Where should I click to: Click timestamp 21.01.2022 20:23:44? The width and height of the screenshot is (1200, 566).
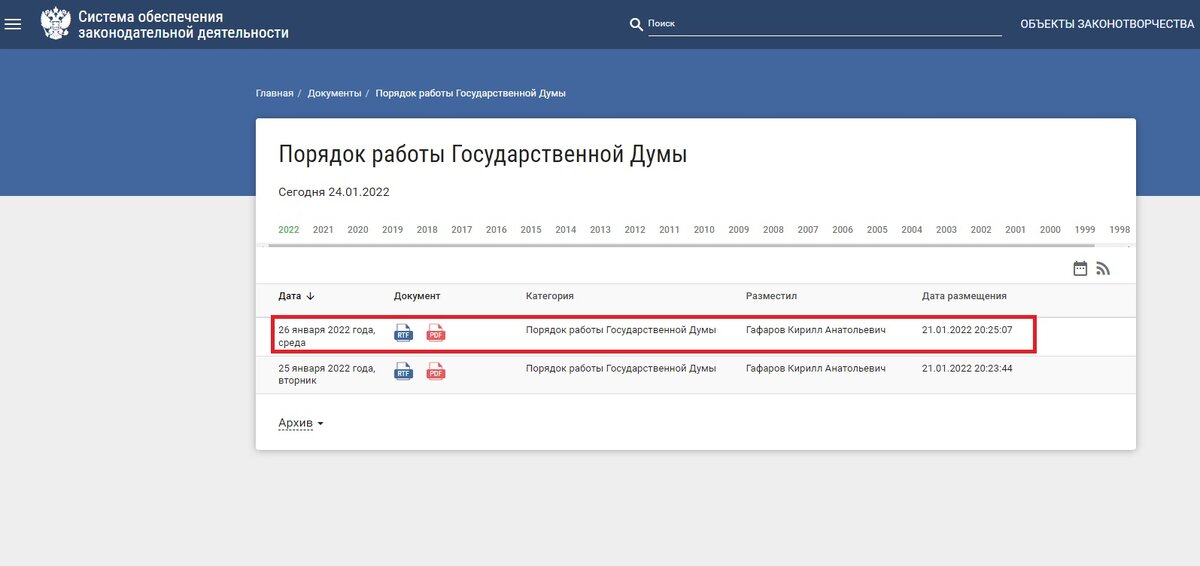point(967,368)
